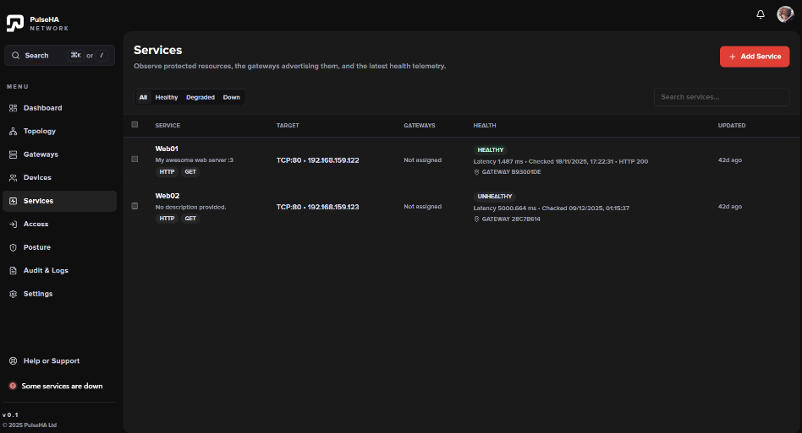Viewport: 802px width, 433px height.
Task: Filter services by Down
Action: tap(231, 97)
